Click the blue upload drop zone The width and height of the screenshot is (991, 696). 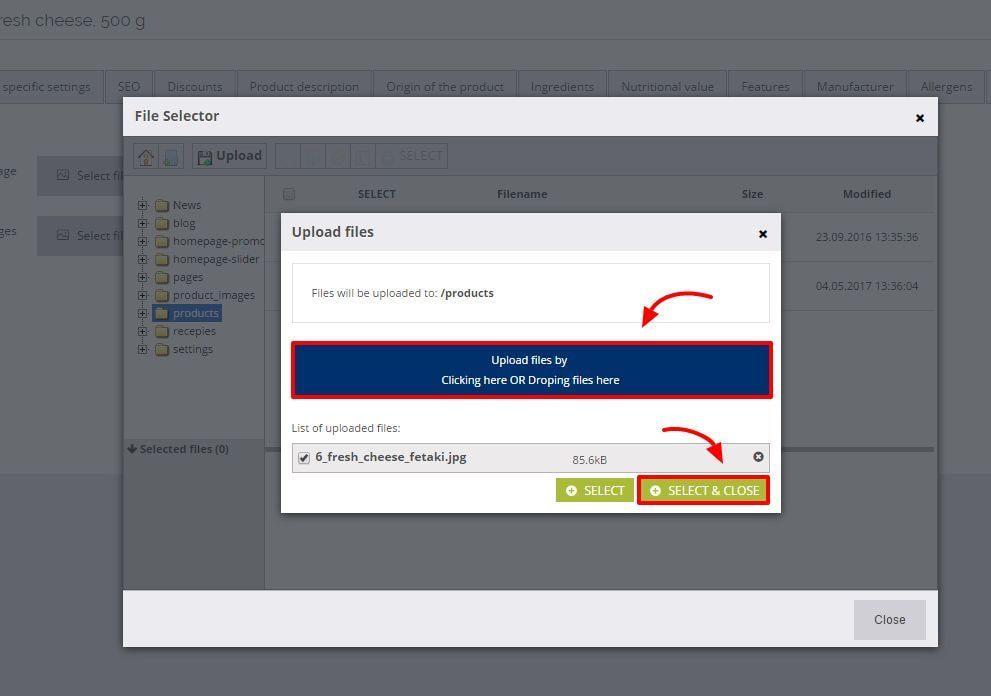(x=532, y=370)
